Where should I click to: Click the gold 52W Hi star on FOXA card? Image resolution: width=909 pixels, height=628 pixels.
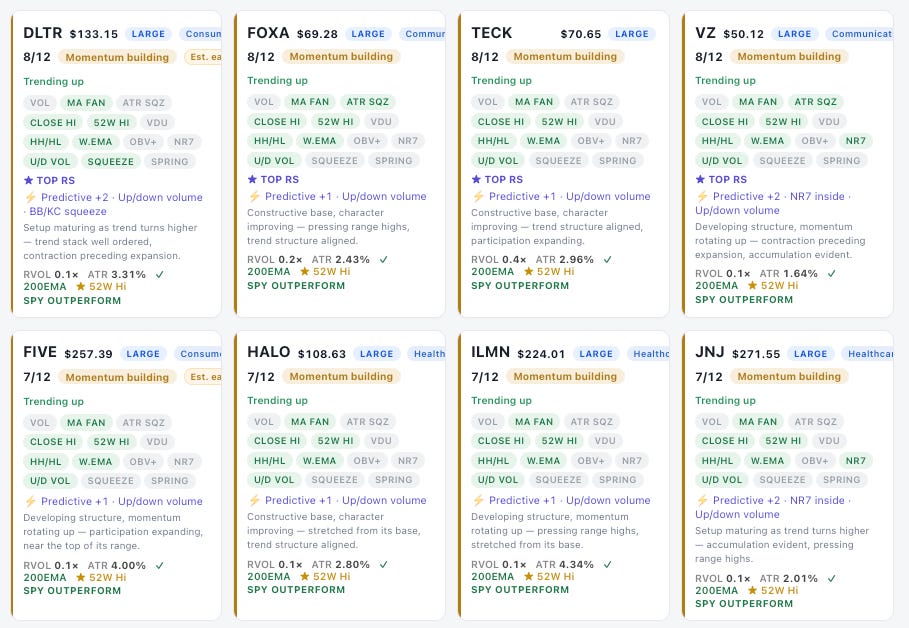[304, 271]
